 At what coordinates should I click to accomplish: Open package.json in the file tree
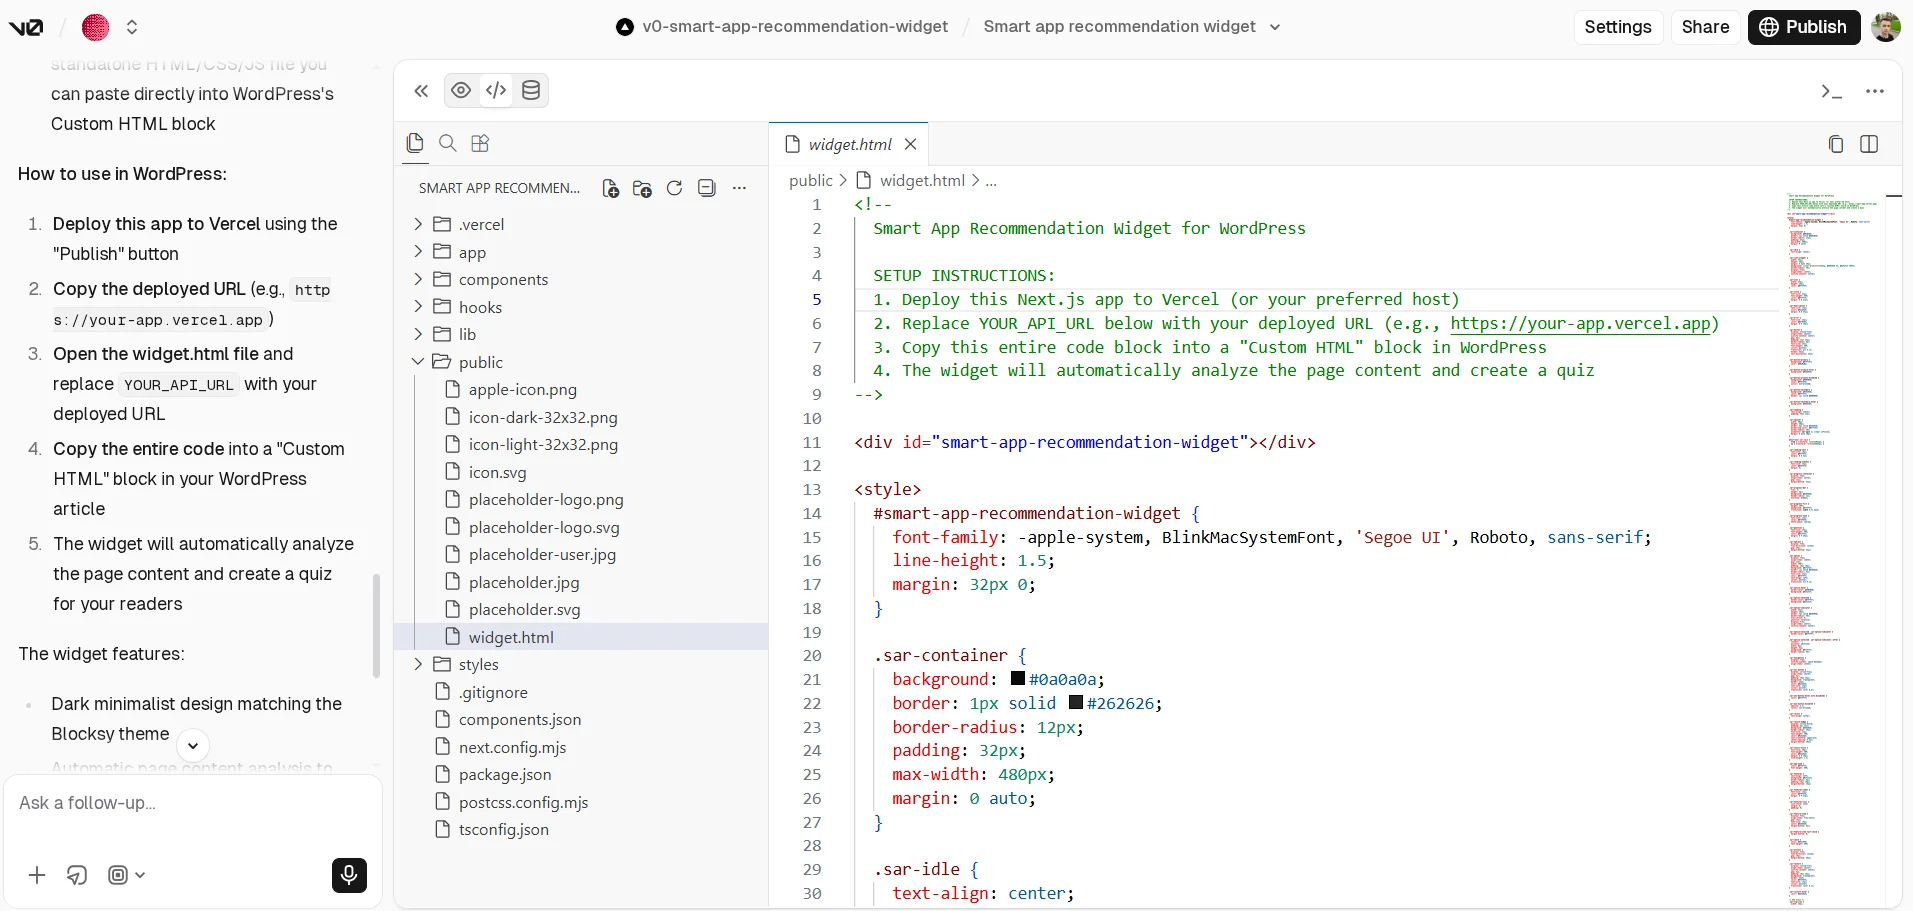tap(504, 775)
